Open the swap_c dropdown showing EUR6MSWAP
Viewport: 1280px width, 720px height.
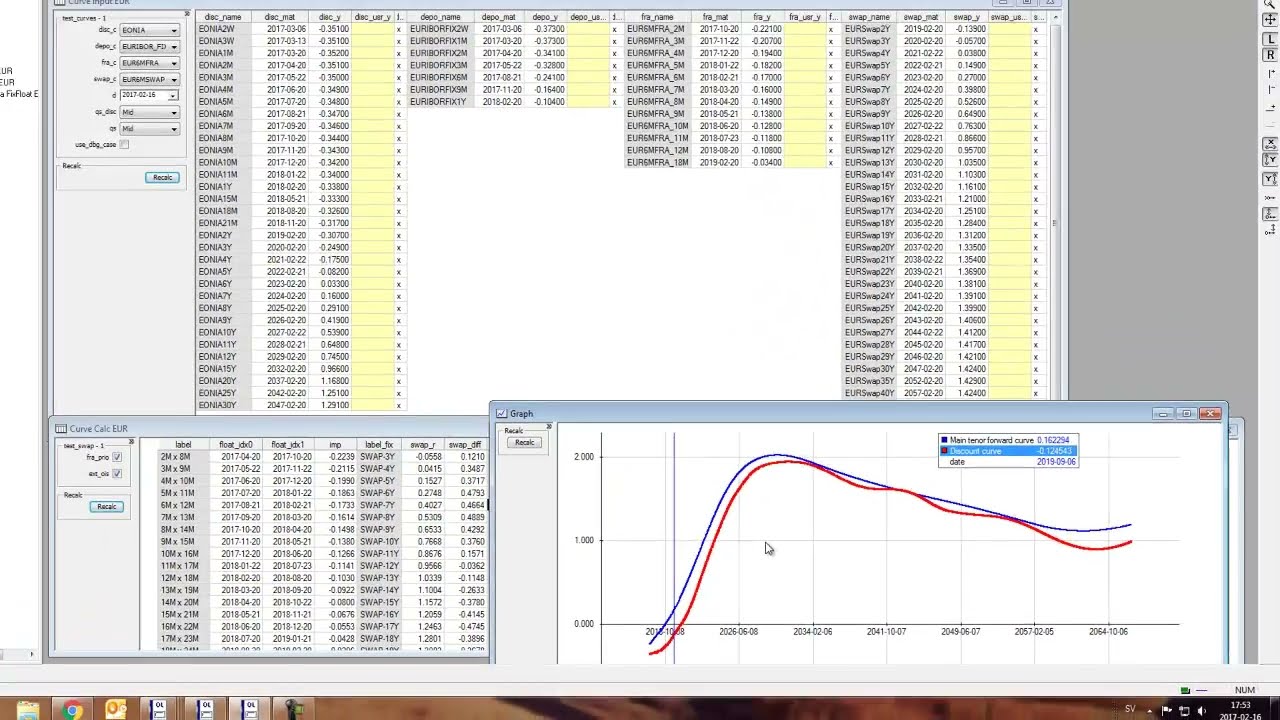149,79
